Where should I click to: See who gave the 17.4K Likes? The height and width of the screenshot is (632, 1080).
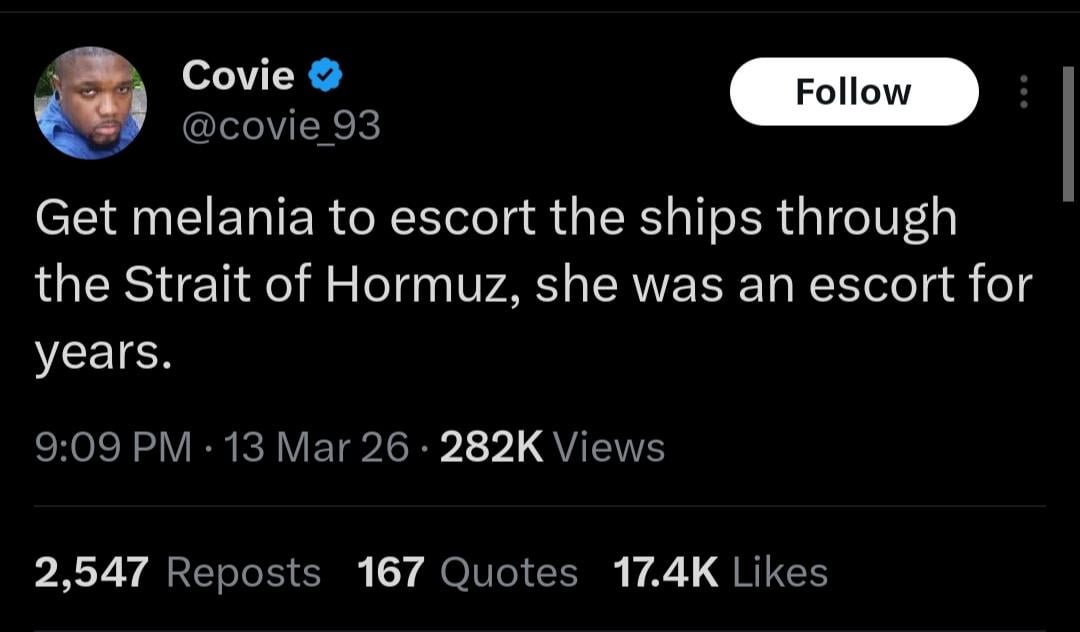[x=720, y=573]
